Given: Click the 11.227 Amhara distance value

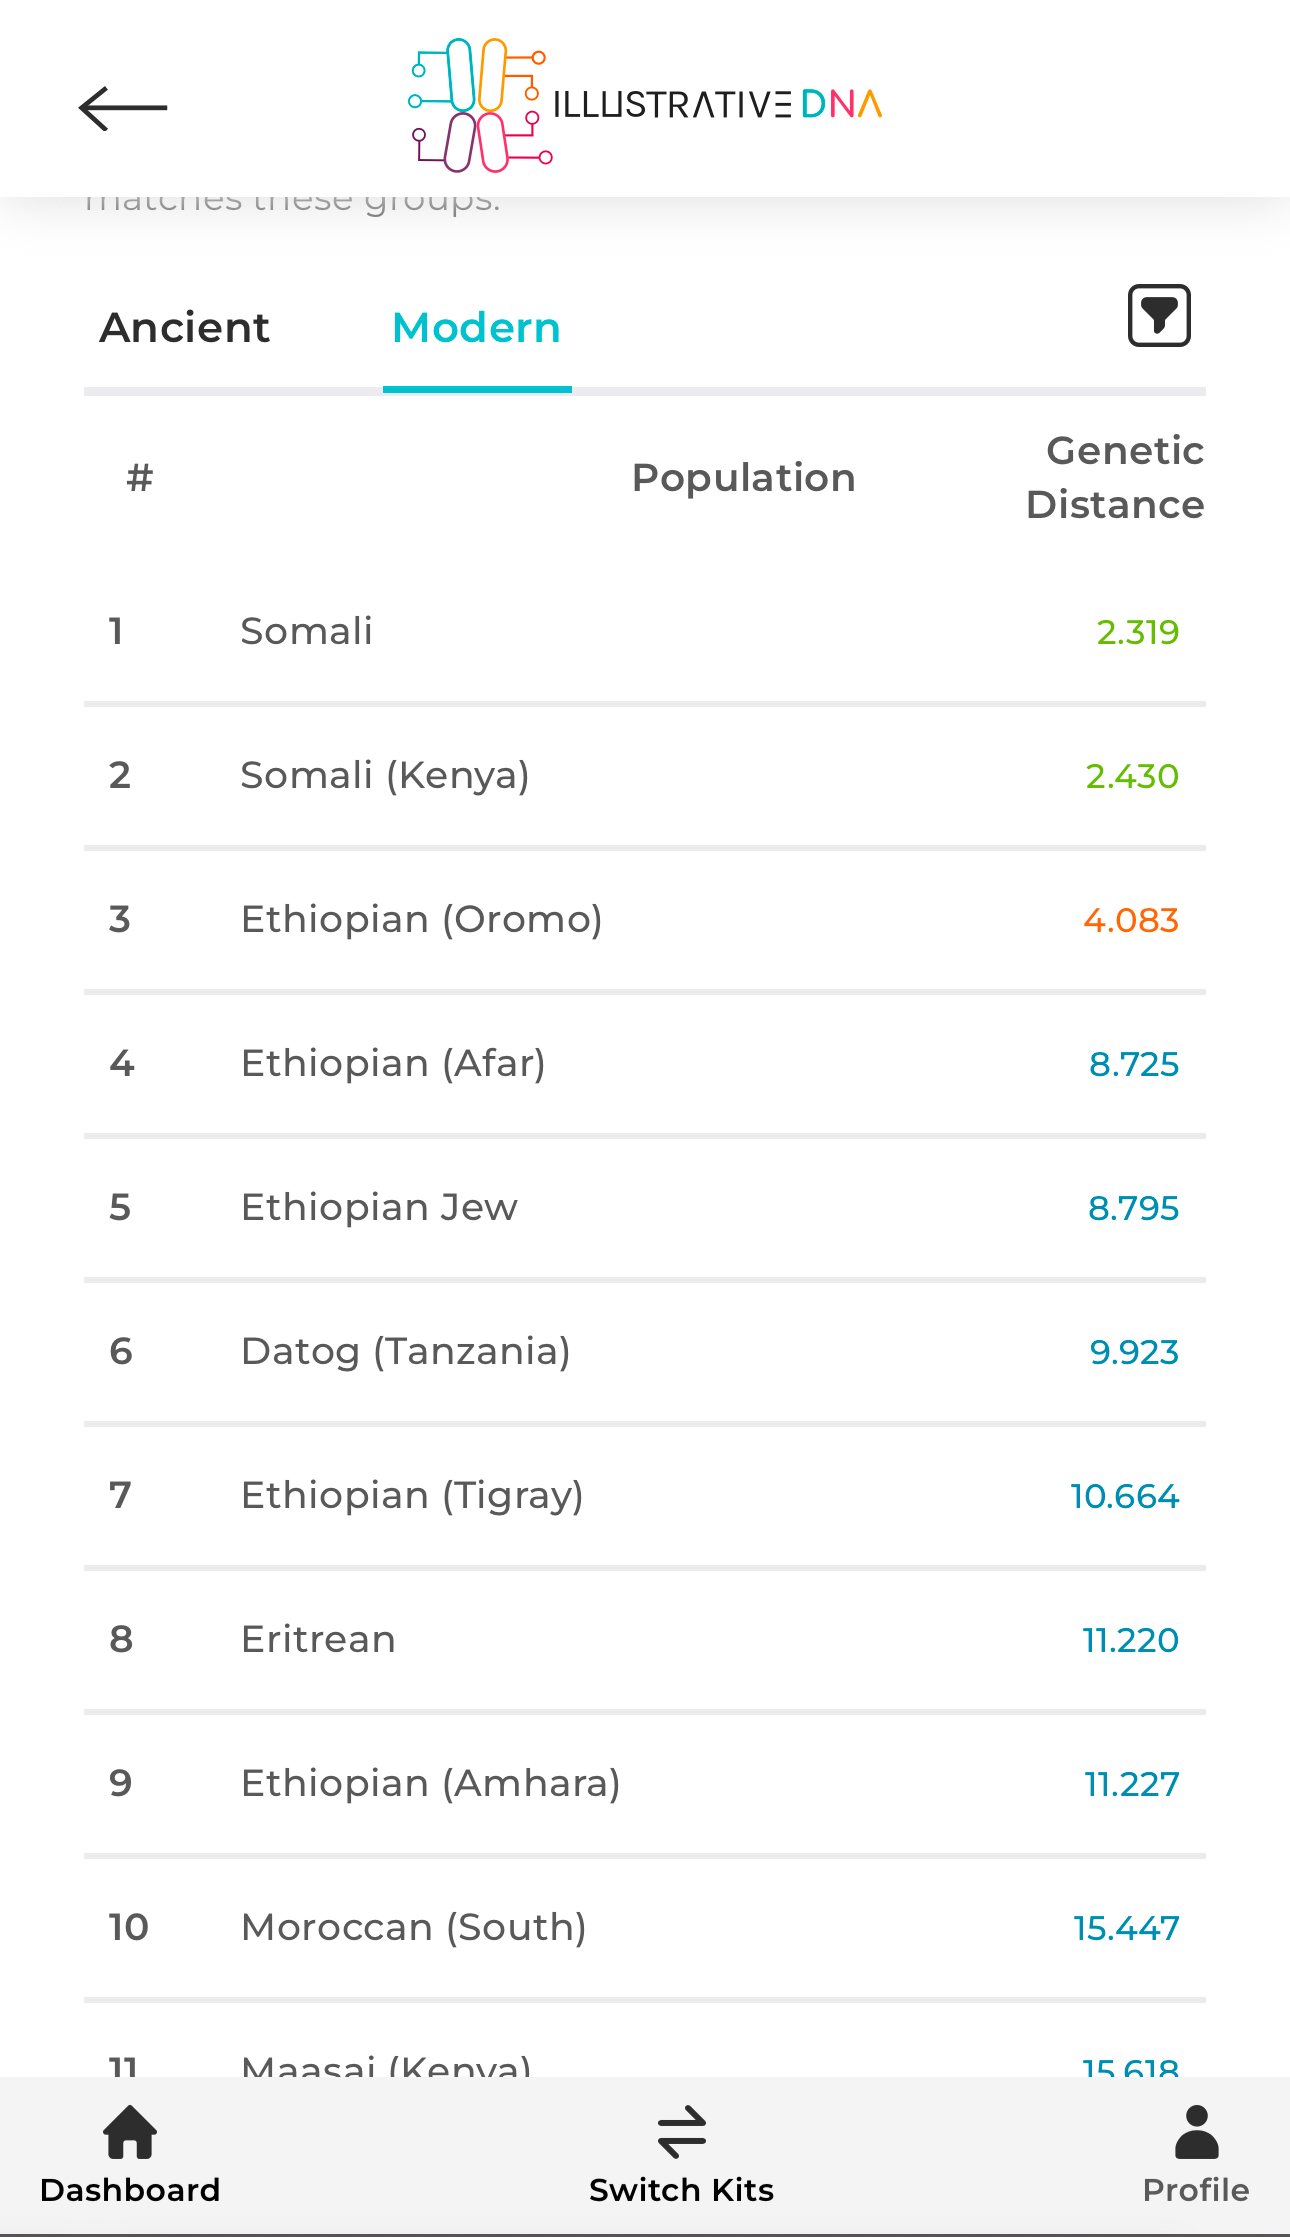Looking at the screenshot, I should pyautogui.click(x=1132, y=1784).
